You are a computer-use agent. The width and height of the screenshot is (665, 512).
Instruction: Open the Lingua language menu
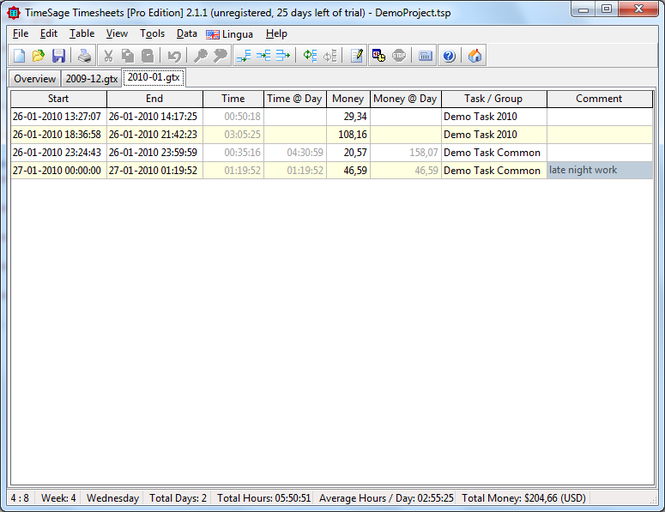coord(229,34)
